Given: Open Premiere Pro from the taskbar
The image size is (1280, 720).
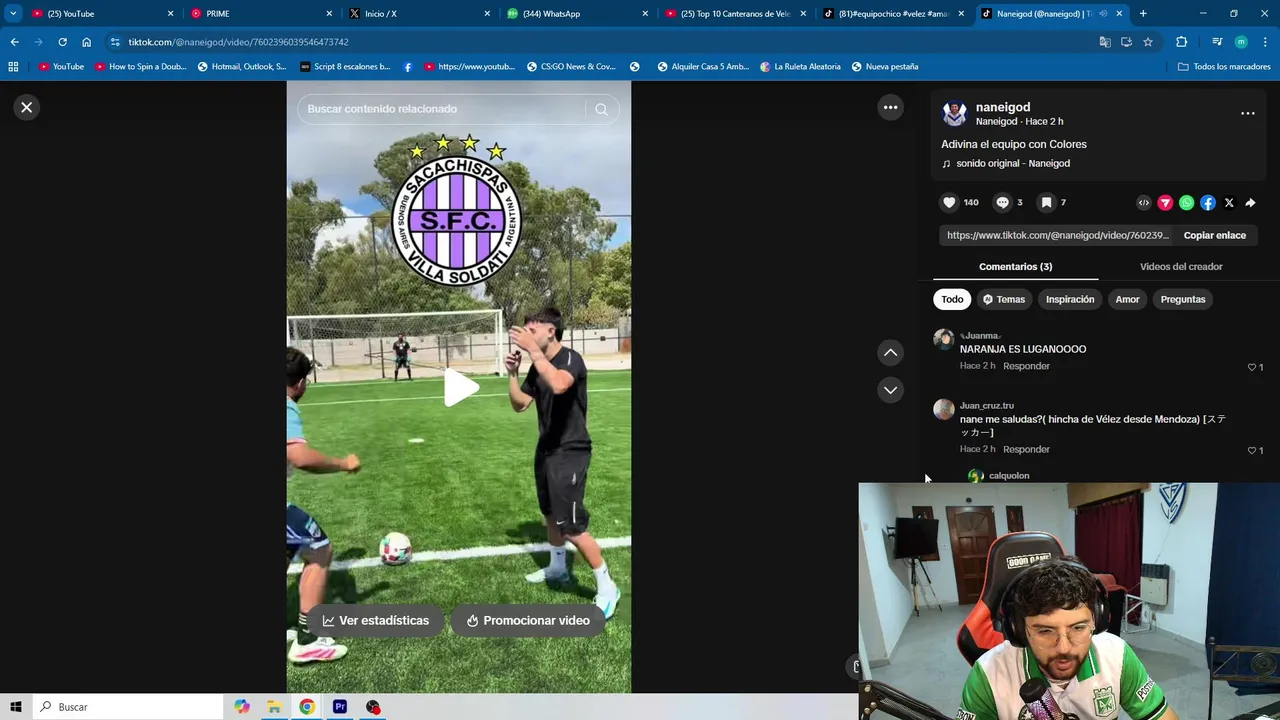Looking at the screenshot, I should 340,707.
